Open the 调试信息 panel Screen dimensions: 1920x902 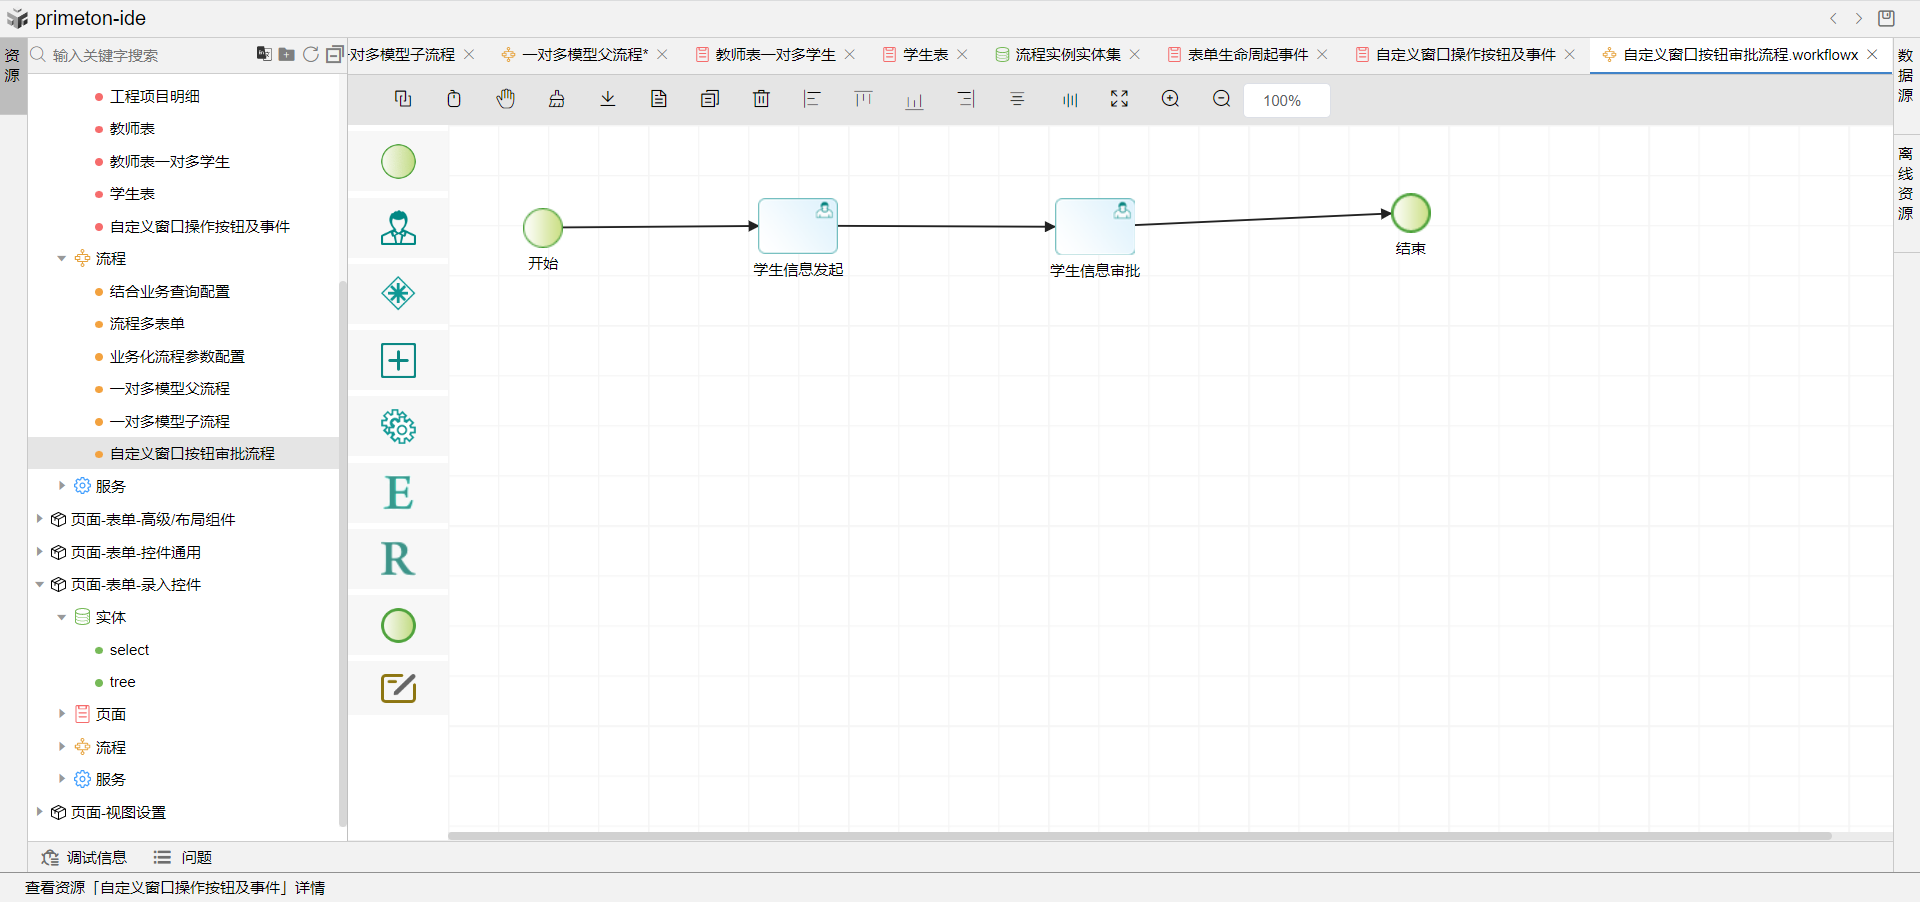pos(85,857)
